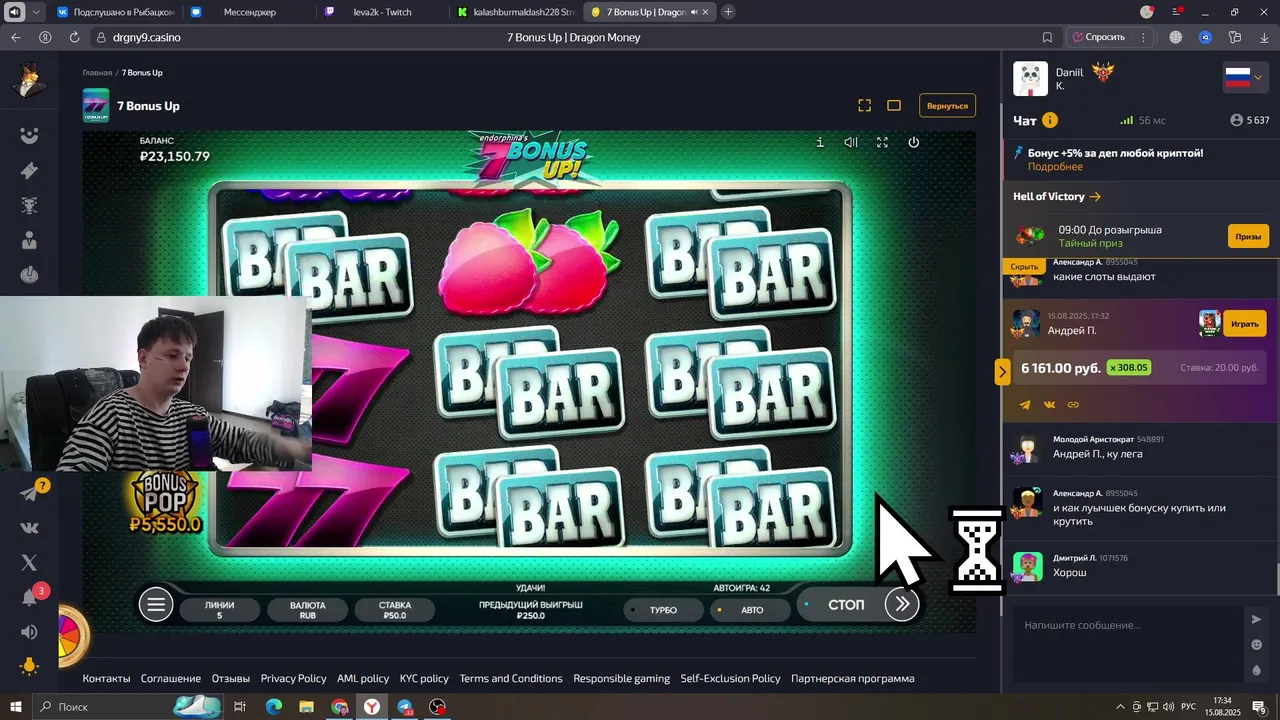The height and width of the screenshot is (720, 1280).
Task: Enter slot fullscreen via expand icon
Action: pyautogui.click(x=882, y=142)
